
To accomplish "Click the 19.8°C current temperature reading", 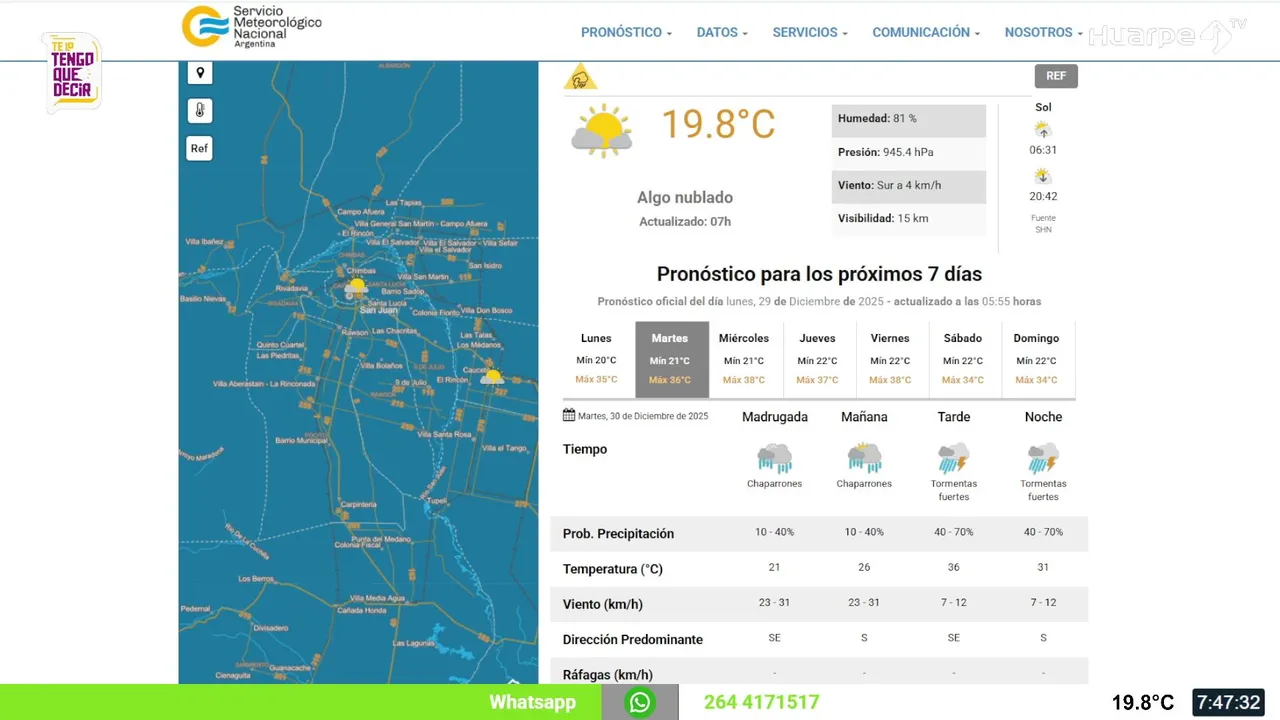I will click(x=718, y=125).
